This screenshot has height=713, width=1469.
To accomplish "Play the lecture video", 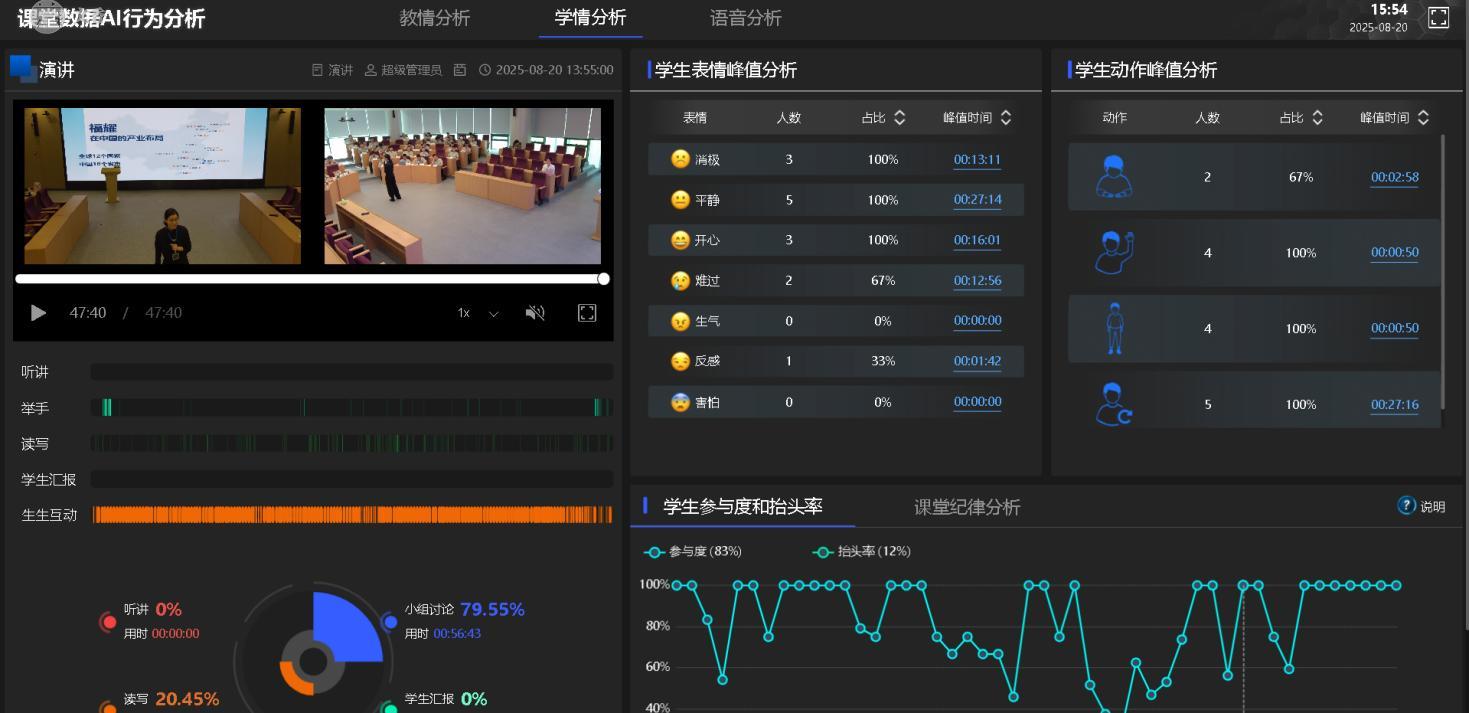I will point(38,313).
